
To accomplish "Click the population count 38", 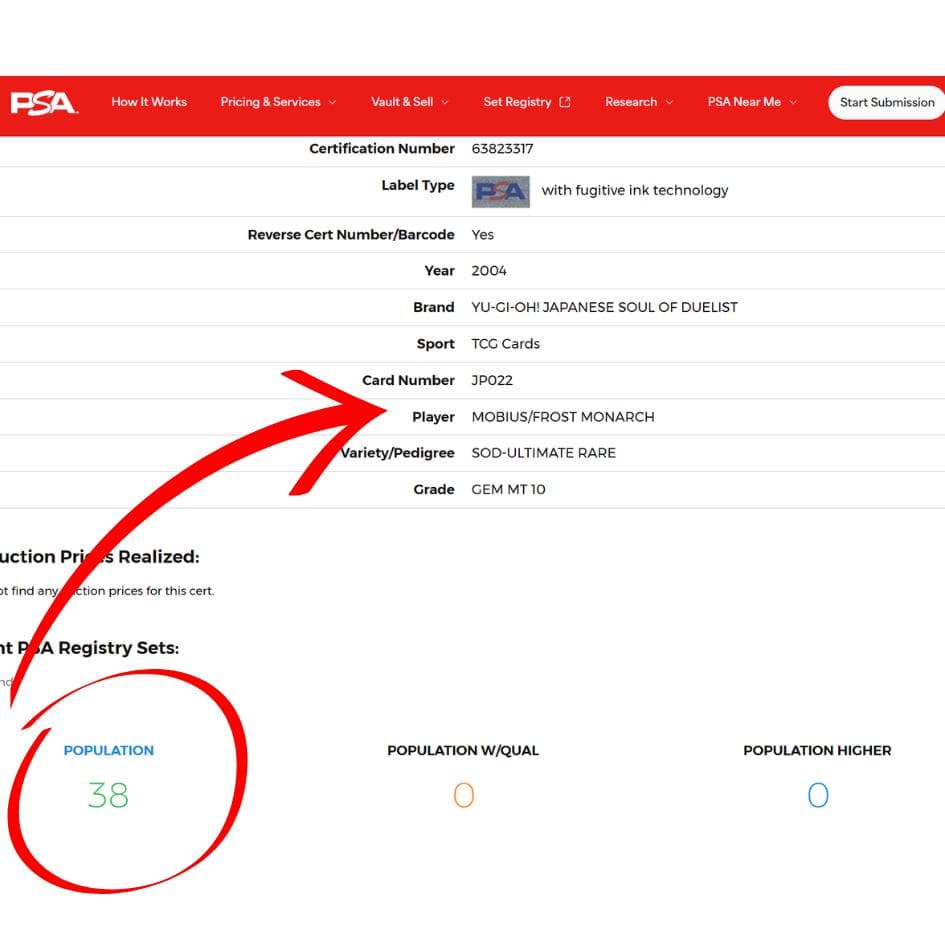I will tap(108, 796).
